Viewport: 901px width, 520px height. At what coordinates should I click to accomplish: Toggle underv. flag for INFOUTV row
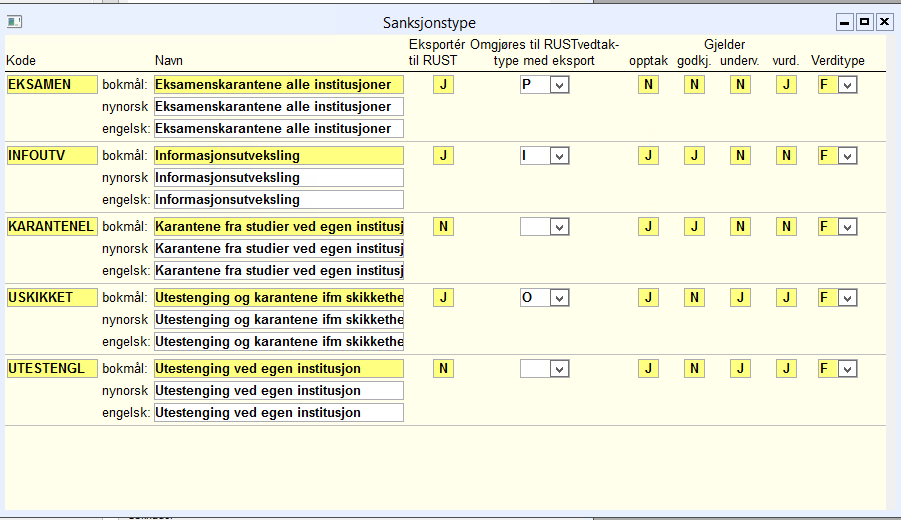(x=740, y=156)
